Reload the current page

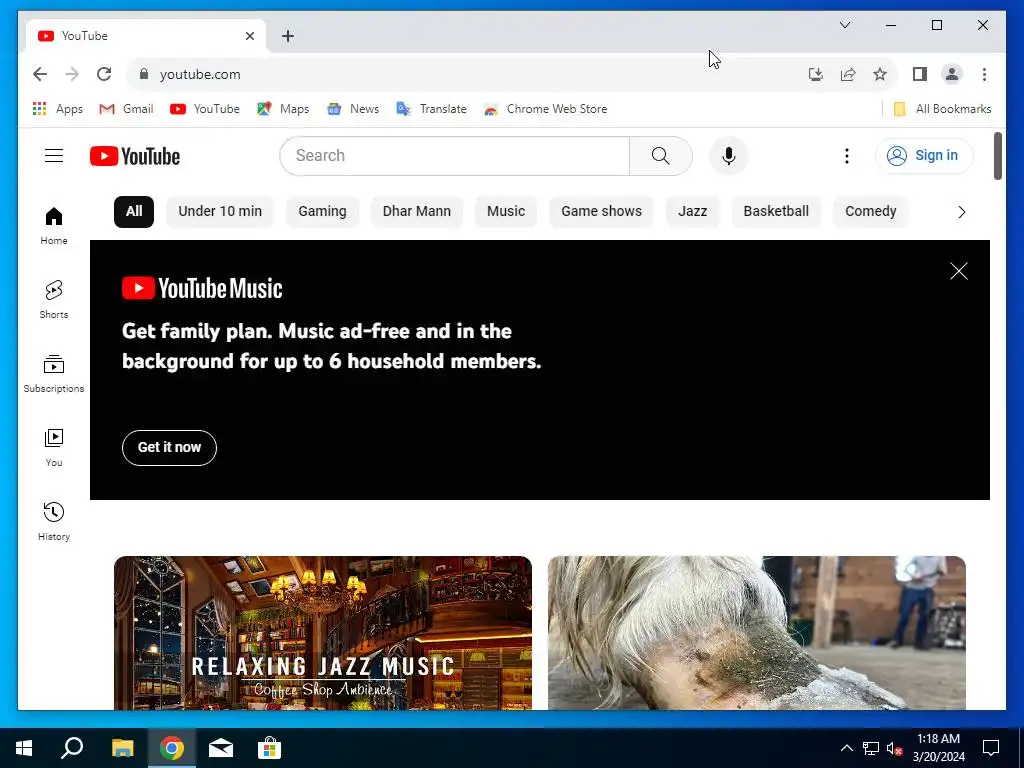coord(104,74)
